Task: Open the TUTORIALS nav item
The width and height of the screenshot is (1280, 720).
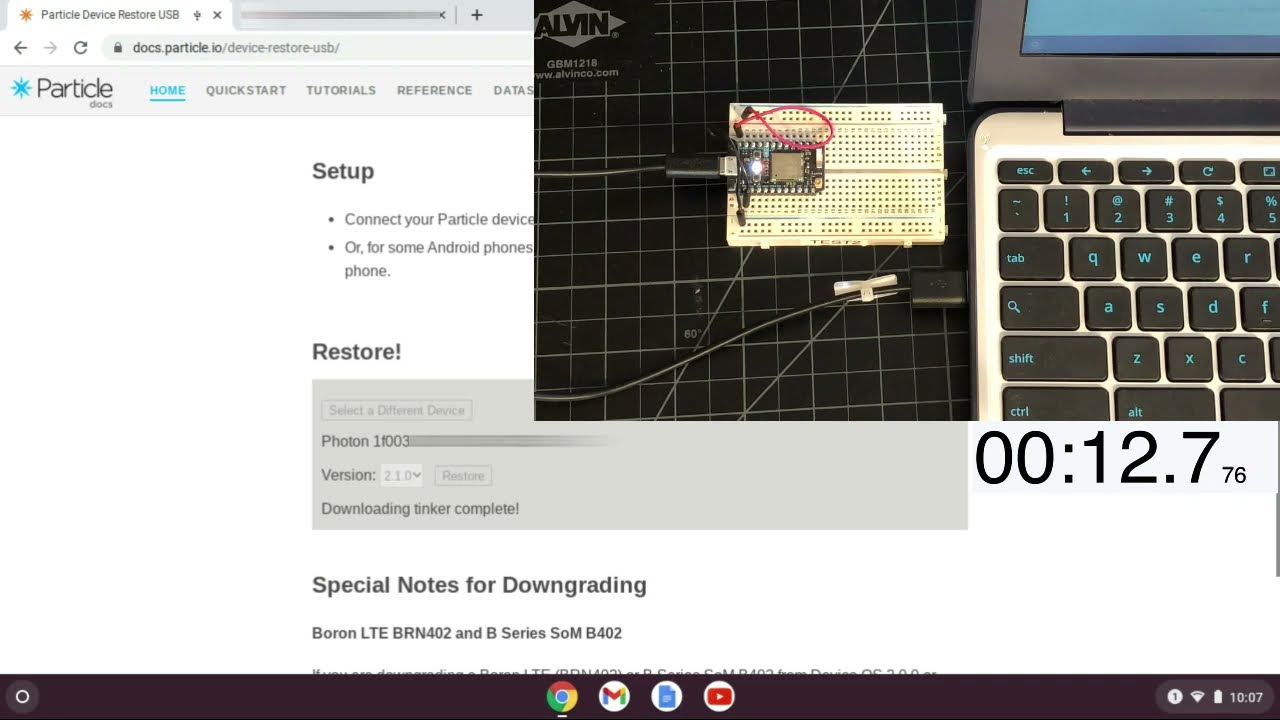Action: (x=341, y=90)
